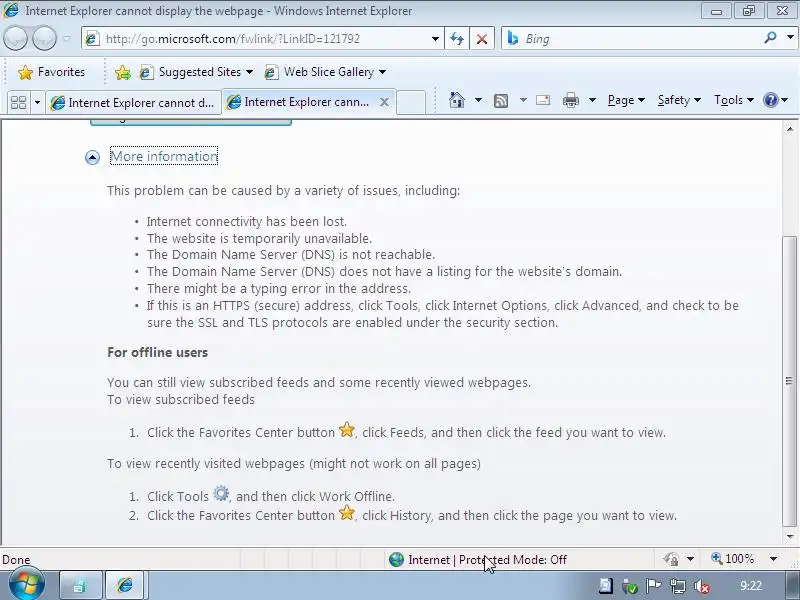Click the vertical scrollbar up arrow
Image resolution: width=800 pixels, height=600 pixels.
pos(790,129)
